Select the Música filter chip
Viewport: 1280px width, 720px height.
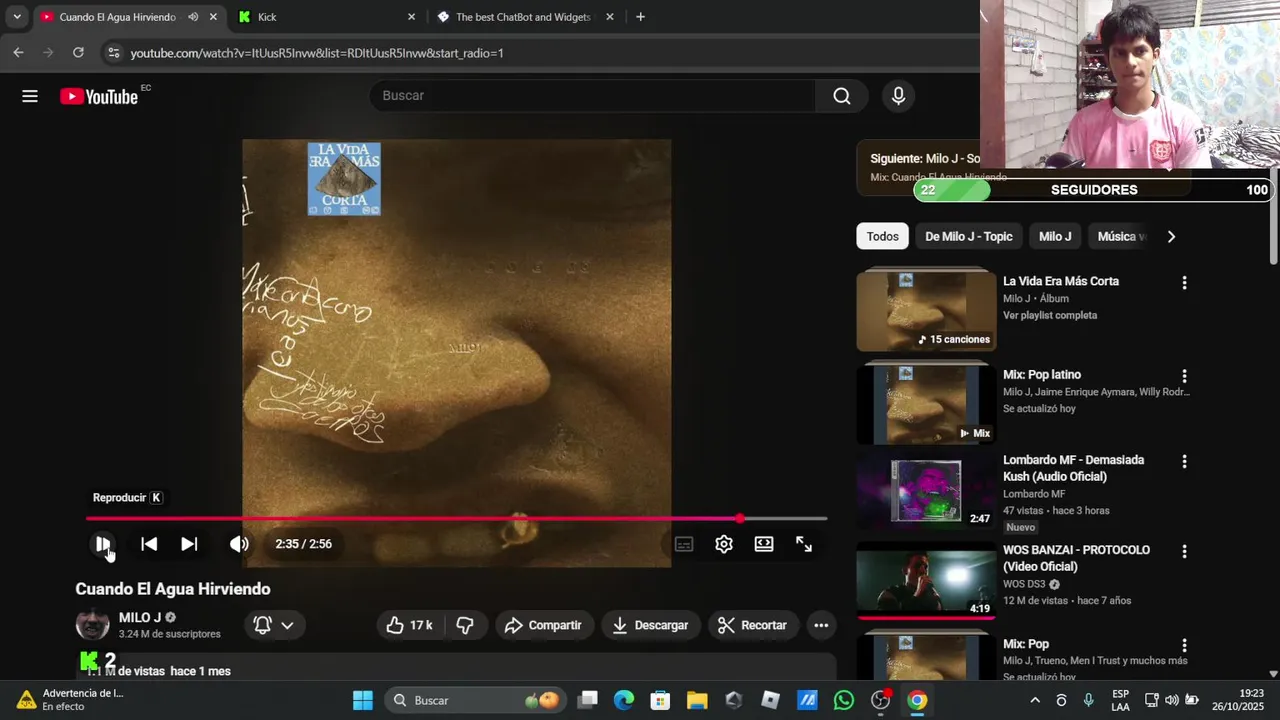coord(1120,236)
